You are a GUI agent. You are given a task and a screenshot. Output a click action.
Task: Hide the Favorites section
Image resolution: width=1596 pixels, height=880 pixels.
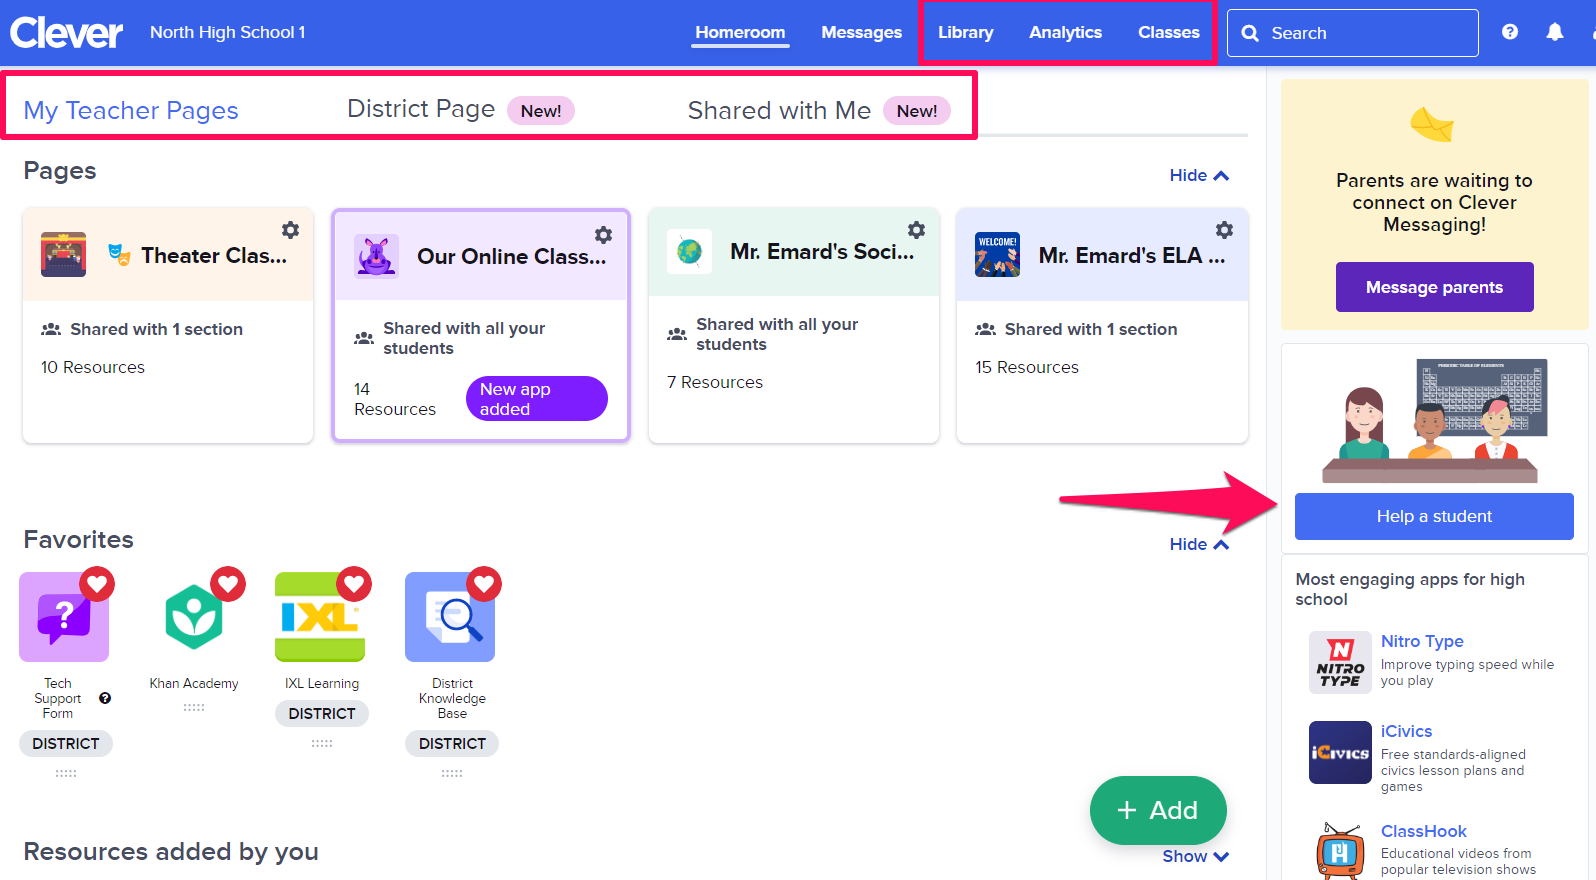point(1198,544)
